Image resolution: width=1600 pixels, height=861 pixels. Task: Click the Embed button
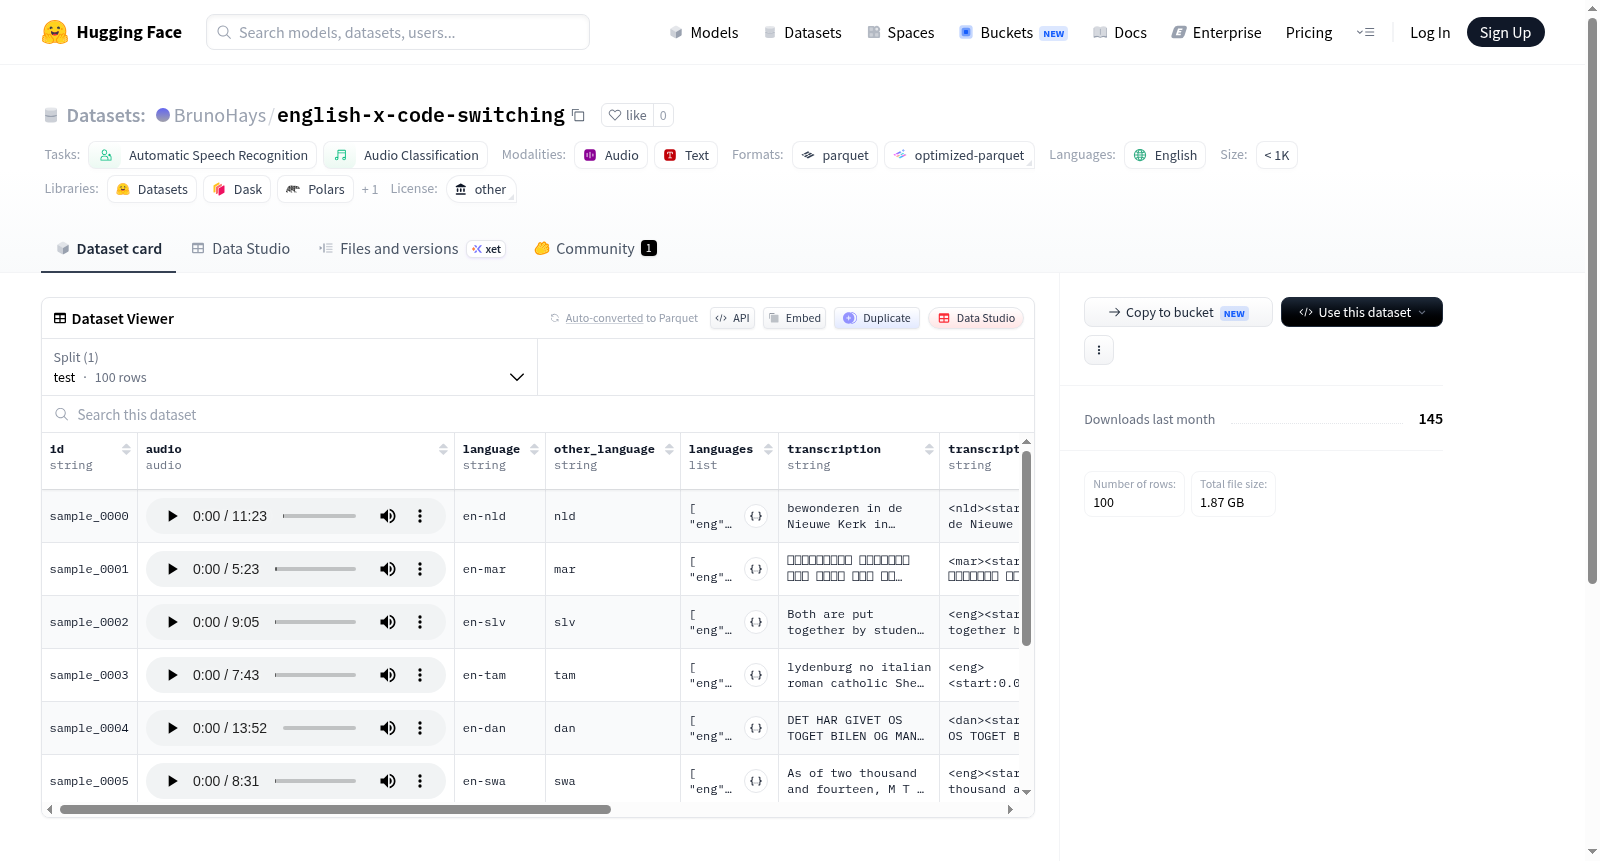point(794,318)
